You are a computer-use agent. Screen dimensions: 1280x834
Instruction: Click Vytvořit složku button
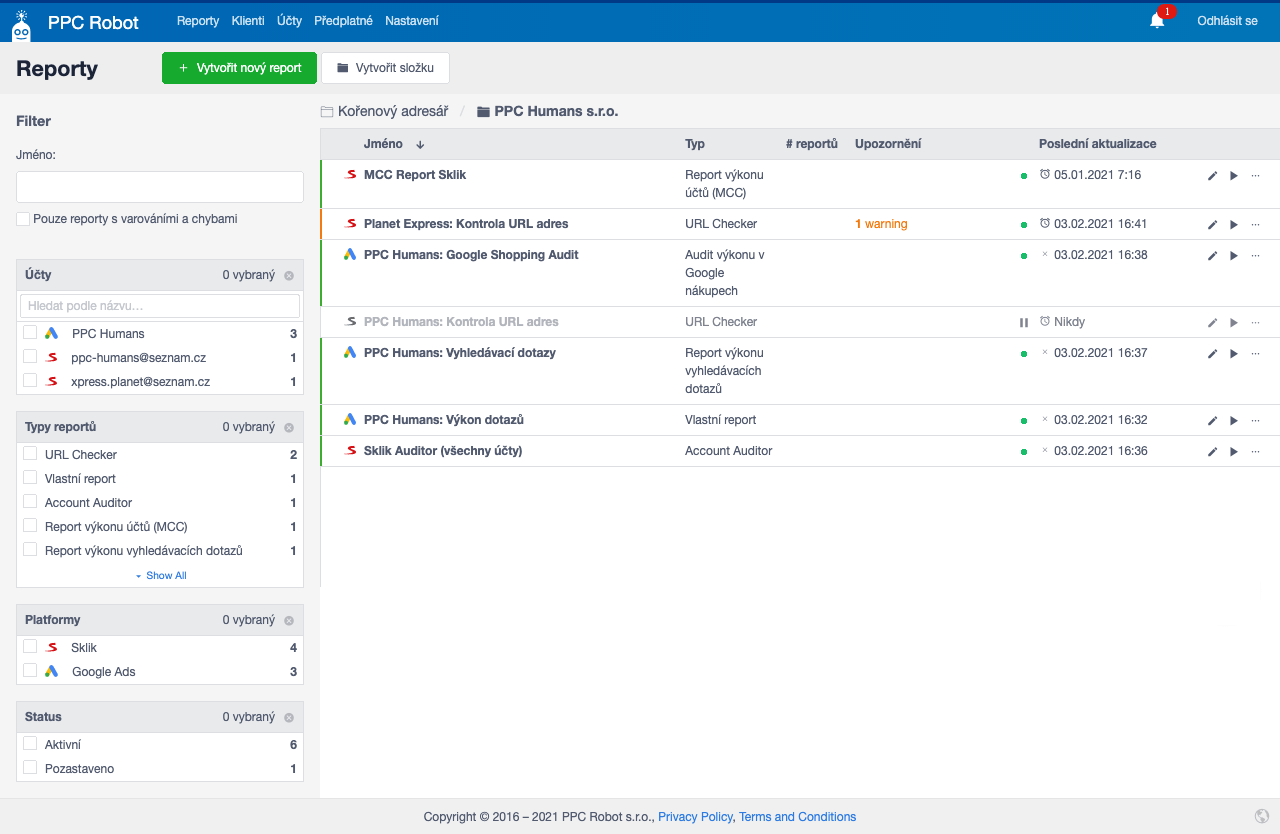click(385, 68)
